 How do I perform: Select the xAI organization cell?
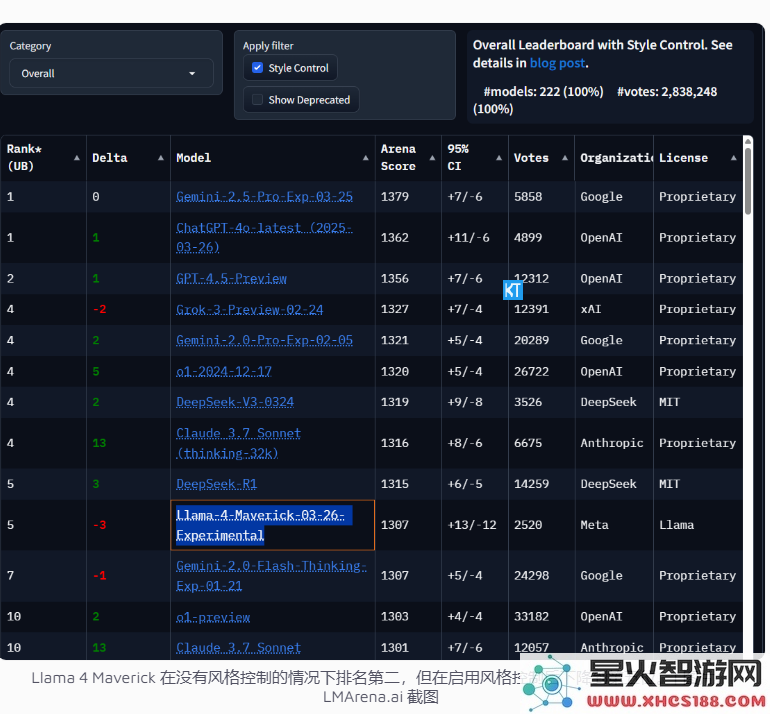pyautogui.click(x=614, y=309)
